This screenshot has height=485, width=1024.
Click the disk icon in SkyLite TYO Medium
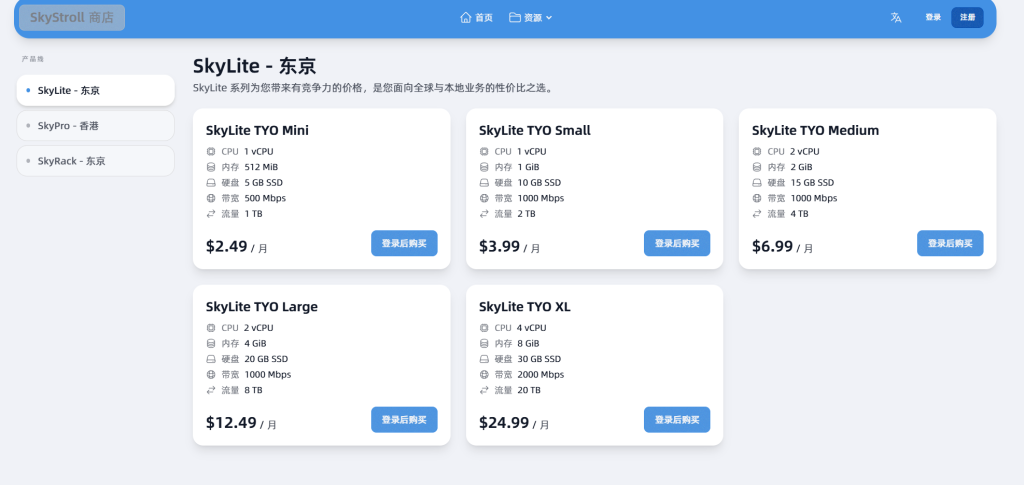click(x=757, y=183)
